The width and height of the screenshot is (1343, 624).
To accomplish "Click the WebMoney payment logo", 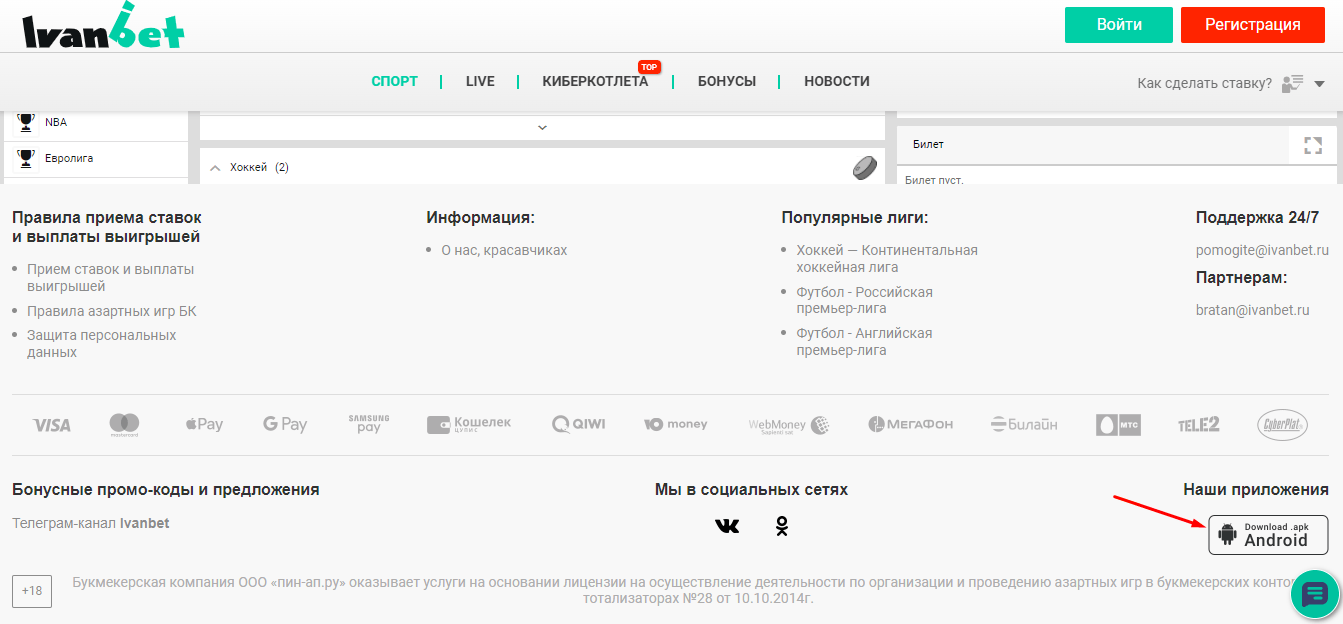I will pyautogui.click(x=790, y=425).
